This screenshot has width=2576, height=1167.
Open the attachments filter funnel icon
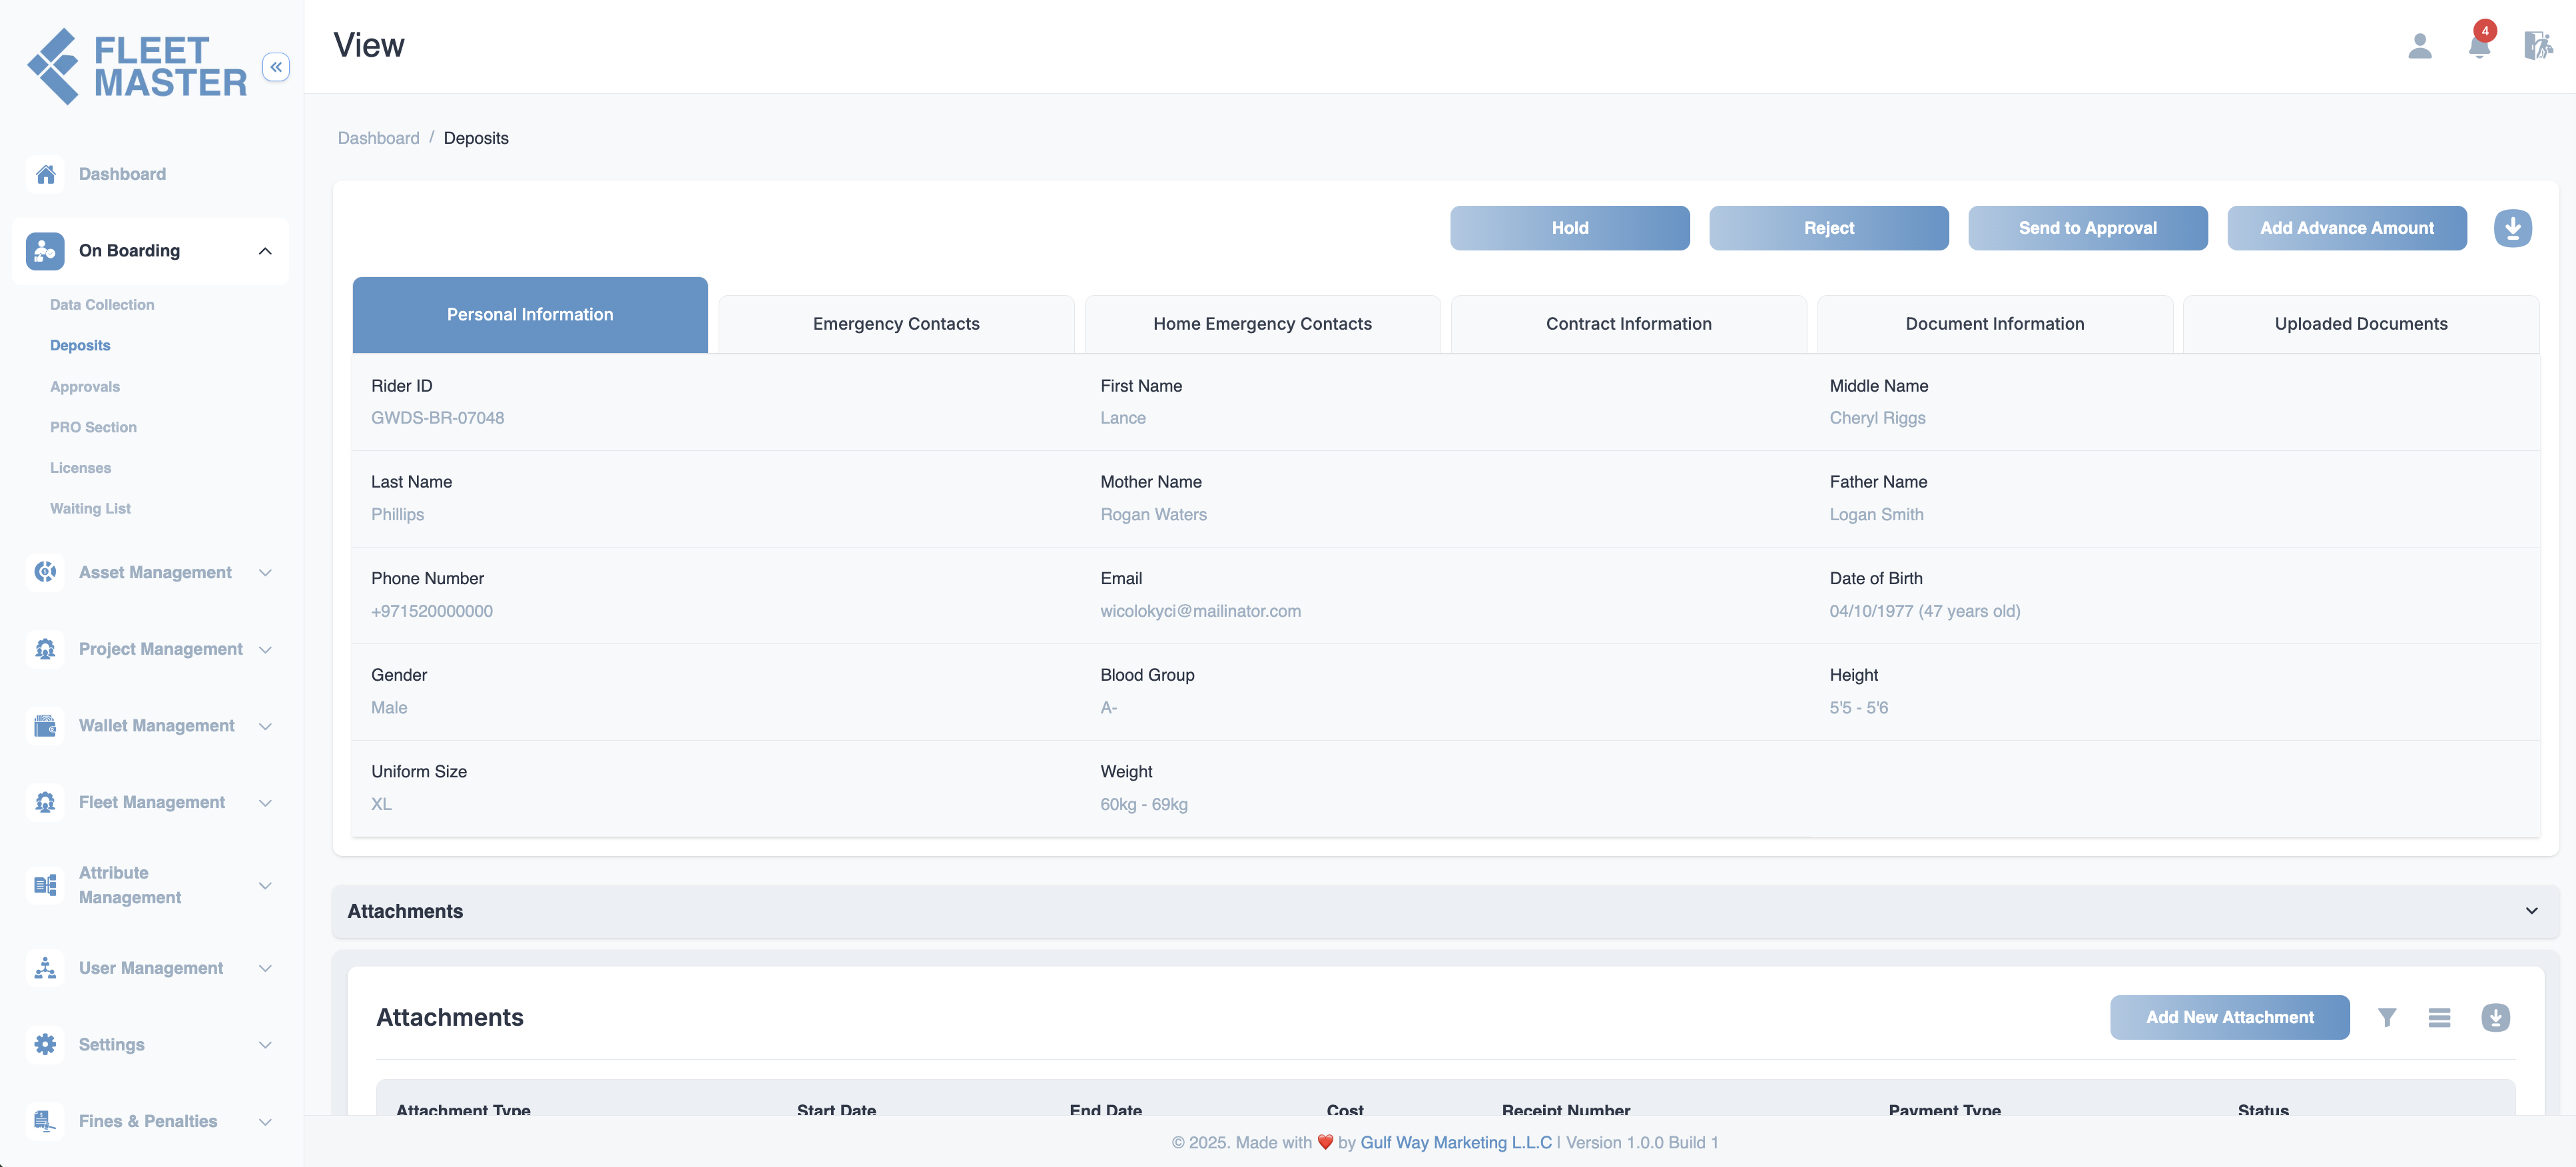(2387, 1017)
